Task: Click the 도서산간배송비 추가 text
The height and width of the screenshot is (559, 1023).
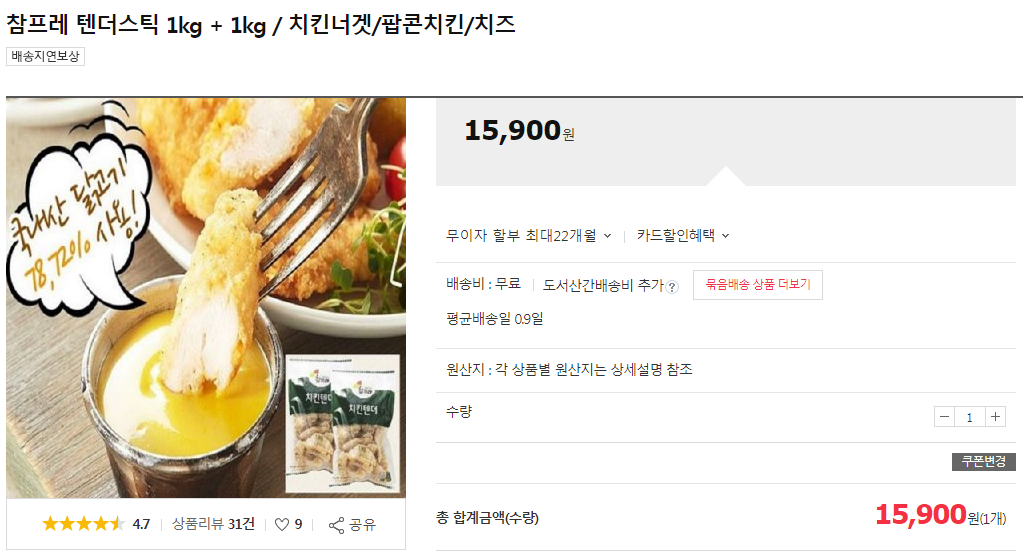Action: 603,285
